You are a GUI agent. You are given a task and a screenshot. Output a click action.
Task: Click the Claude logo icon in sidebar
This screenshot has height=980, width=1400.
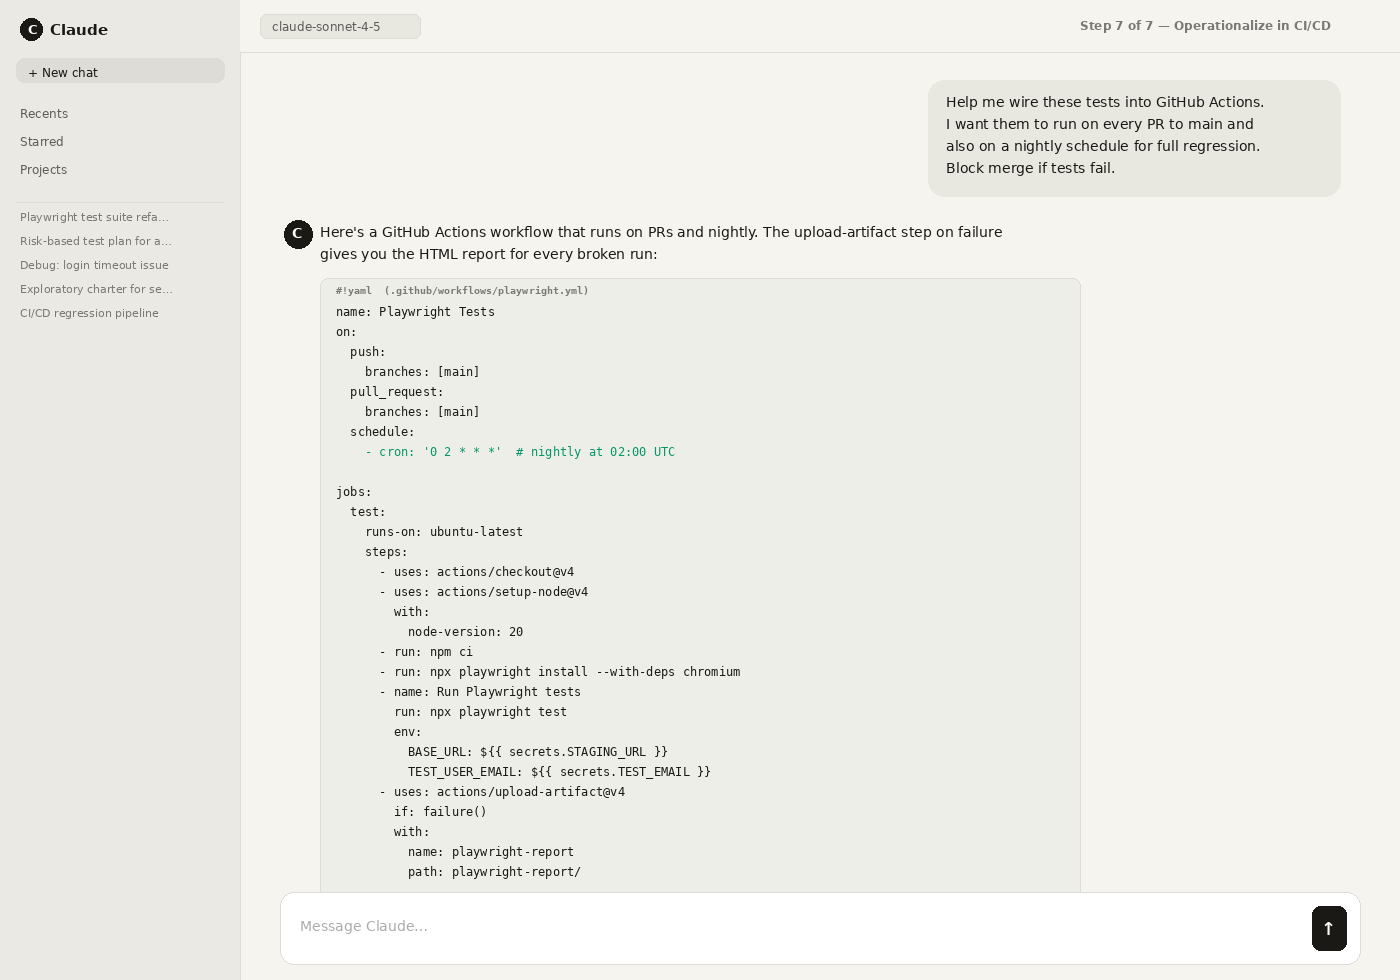coord(32,29)
